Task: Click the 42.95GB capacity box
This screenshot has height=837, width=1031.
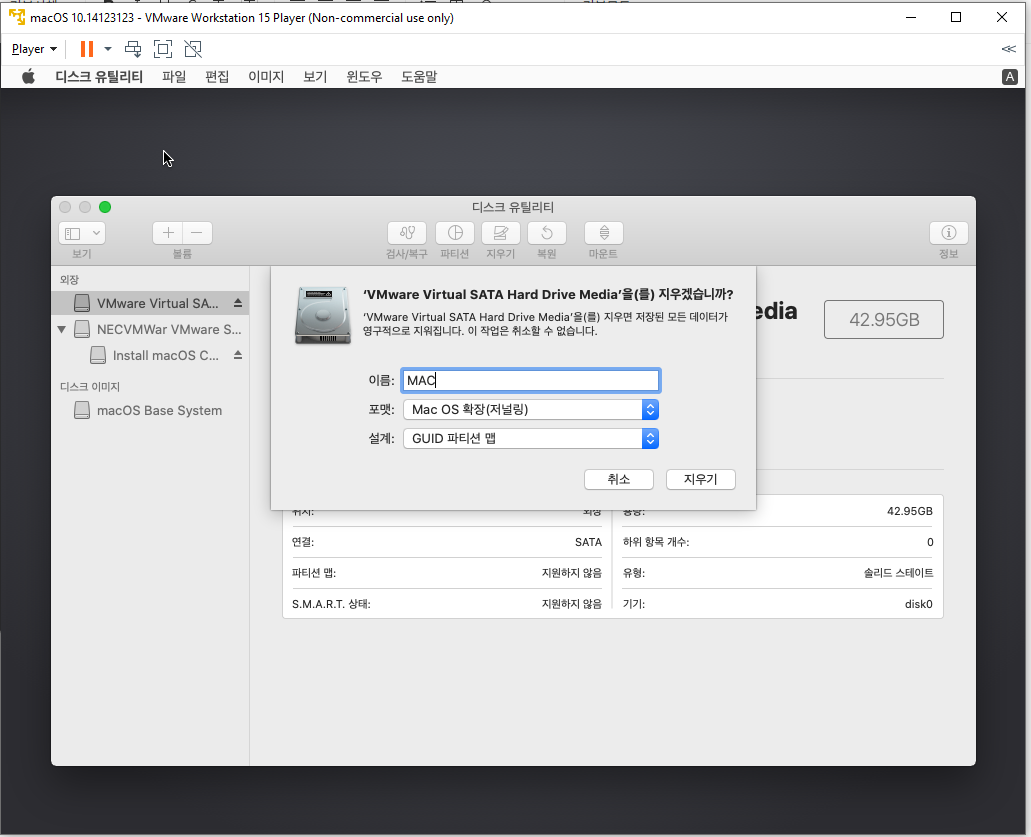Action: point(884,320)
